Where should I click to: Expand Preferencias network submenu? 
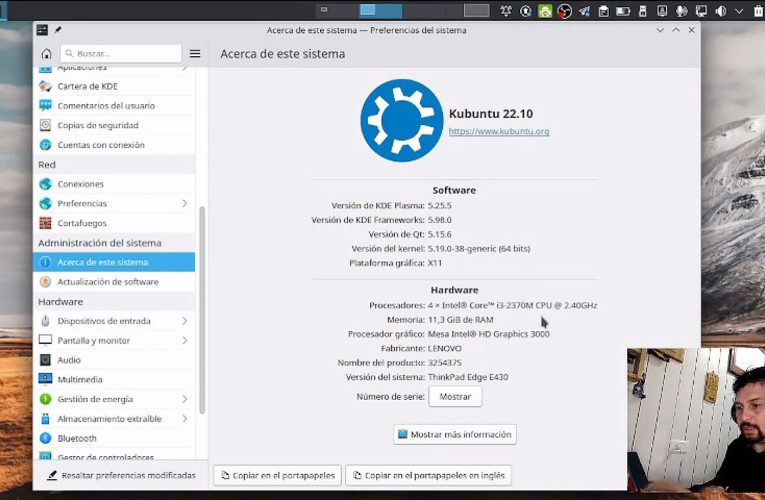[184, 203]
